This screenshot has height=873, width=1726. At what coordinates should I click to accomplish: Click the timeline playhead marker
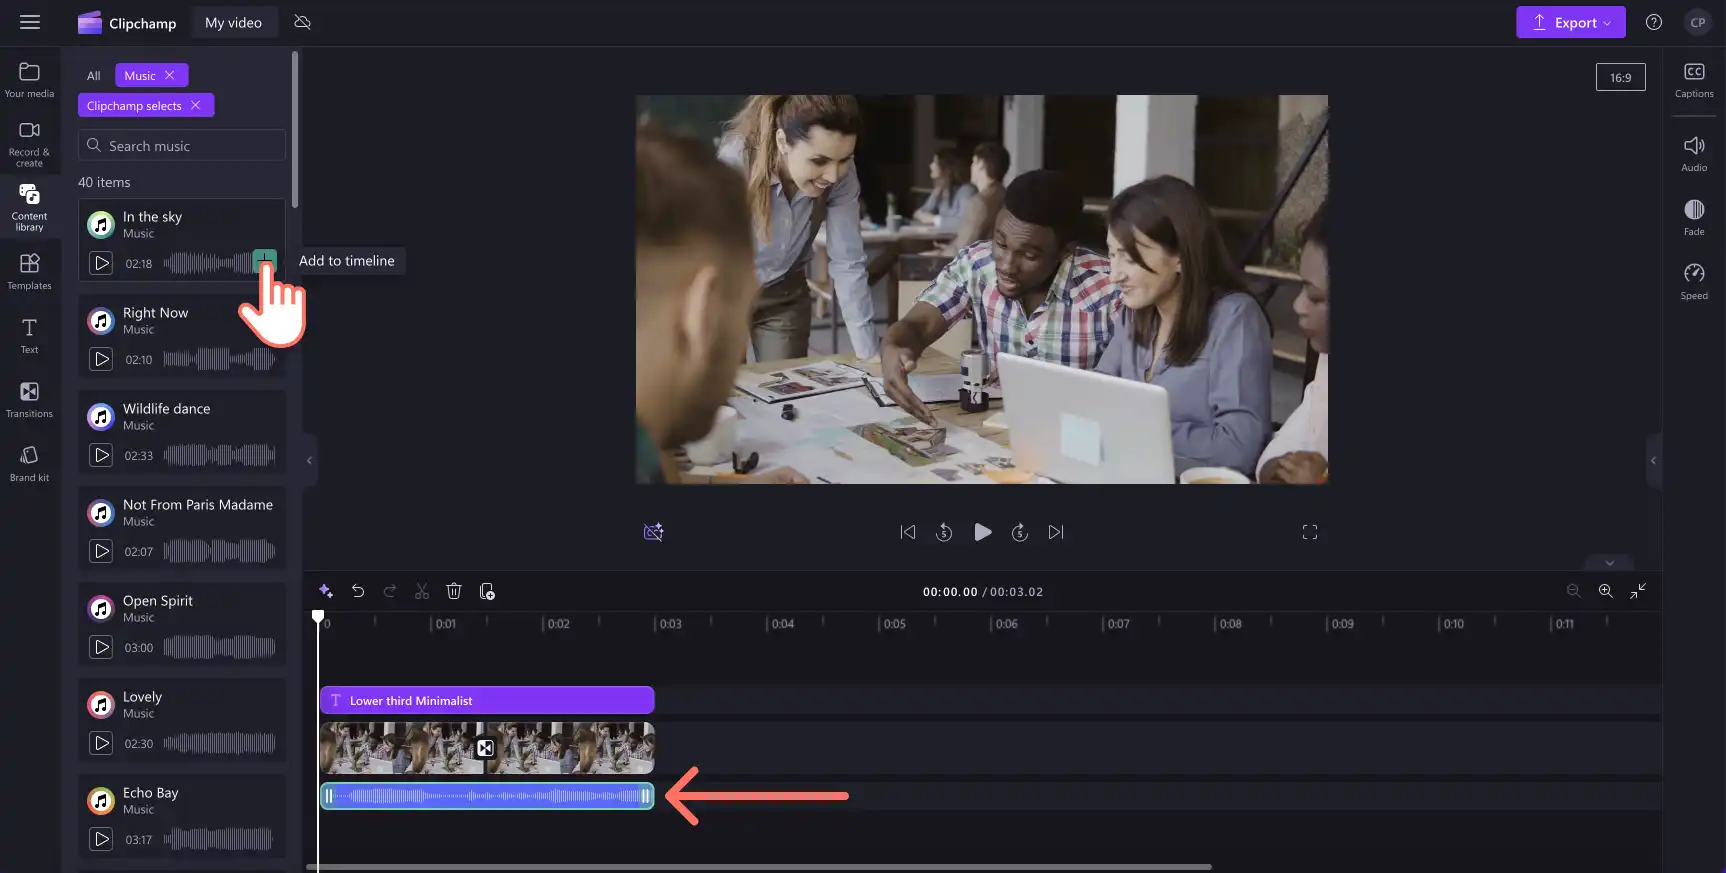[x=318, y=617]
